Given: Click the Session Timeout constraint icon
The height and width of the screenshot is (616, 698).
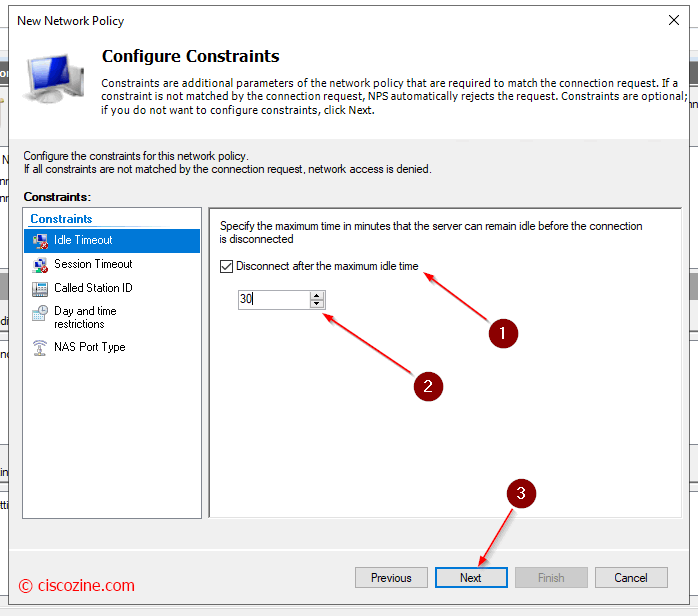Looking at the screenshot, I should pos(40,265).
